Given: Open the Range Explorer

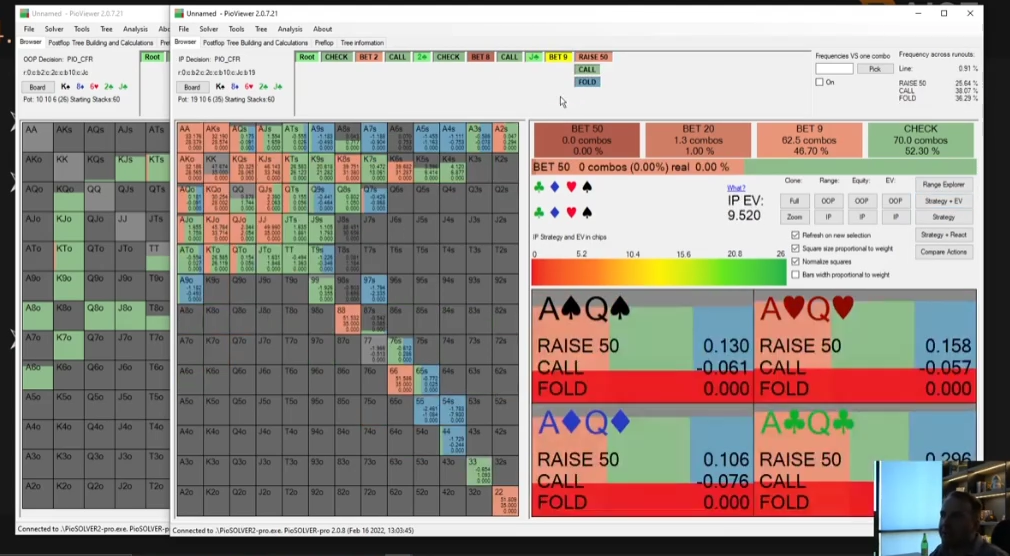Looking at the screenshot, I should (x=944, y=184).
